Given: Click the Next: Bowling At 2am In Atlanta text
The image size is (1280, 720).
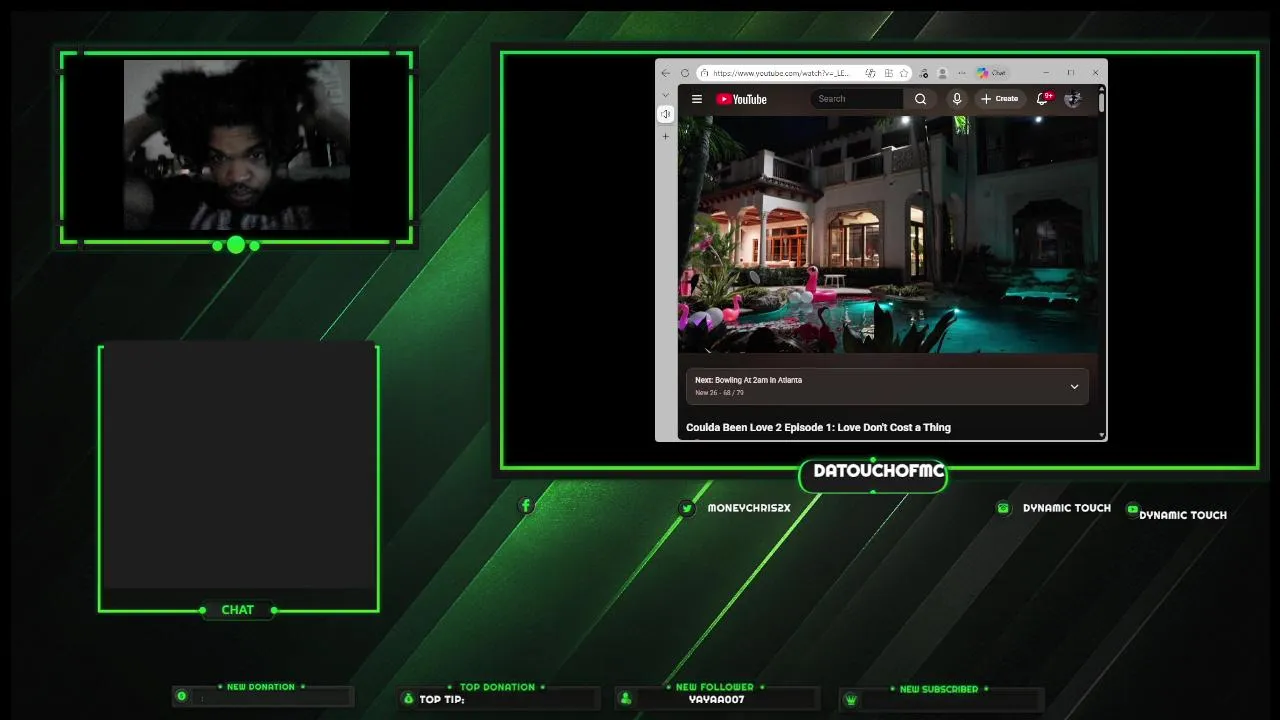Looking at the screenshot, I should (748, 380).
